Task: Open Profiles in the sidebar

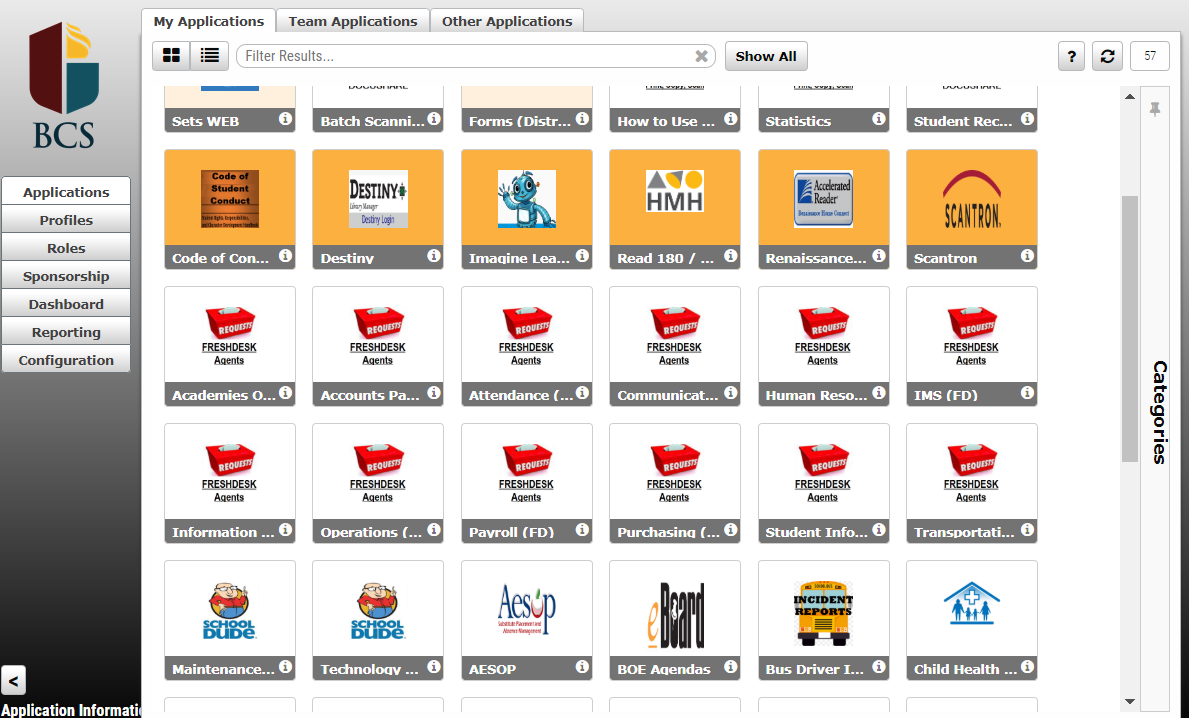Action: point(66,220)
